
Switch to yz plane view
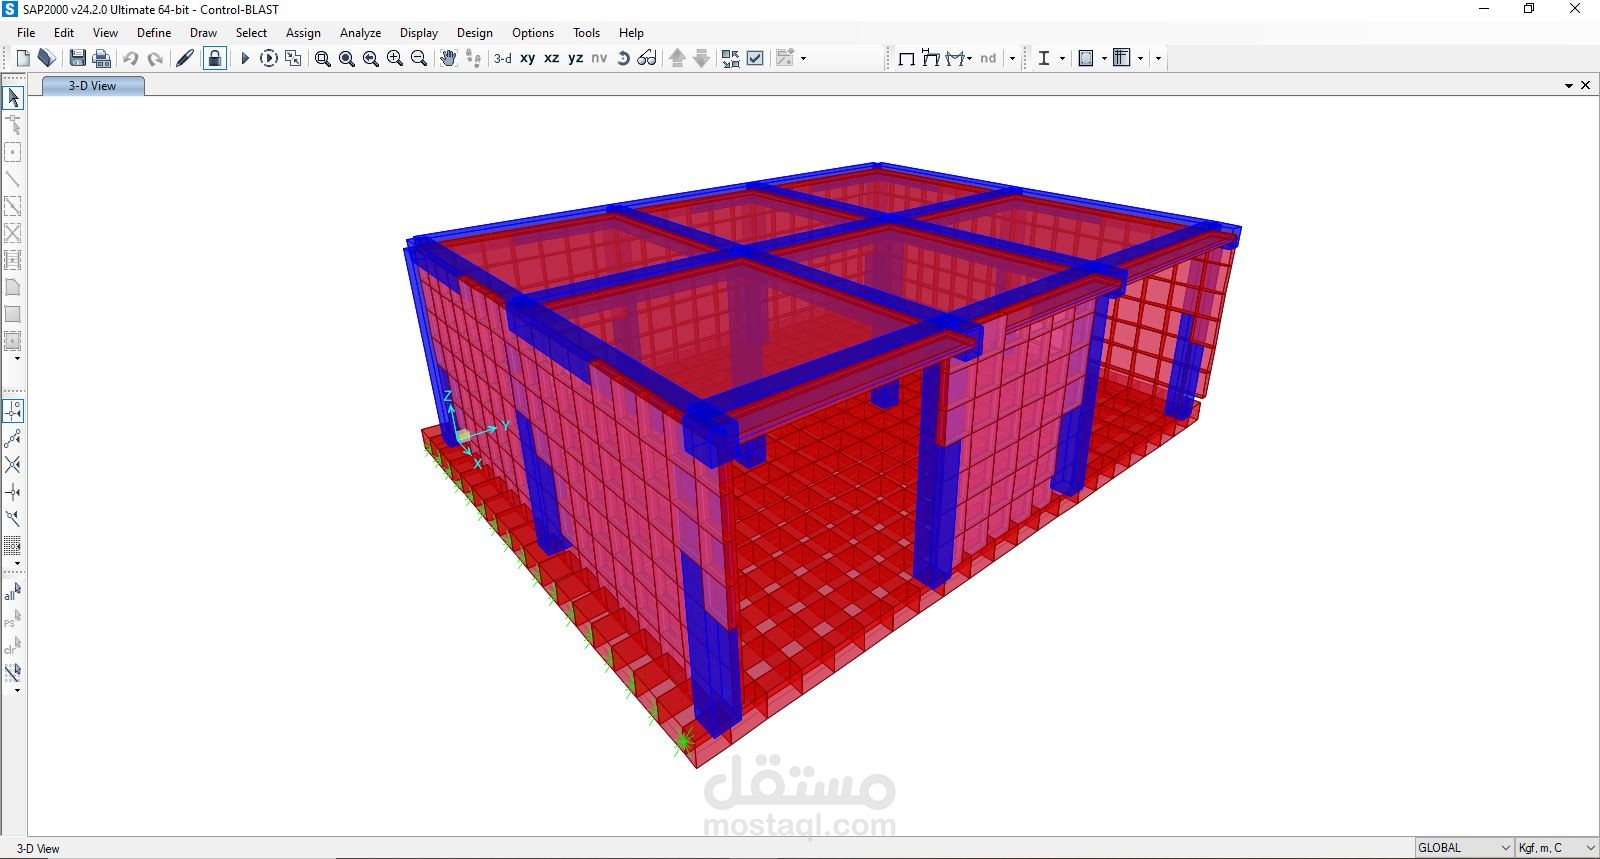[576, 58]
